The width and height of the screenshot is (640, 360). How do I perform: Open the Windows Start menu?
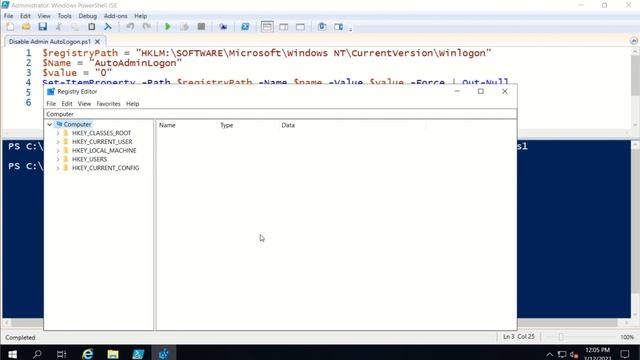[x=12, y=353]
